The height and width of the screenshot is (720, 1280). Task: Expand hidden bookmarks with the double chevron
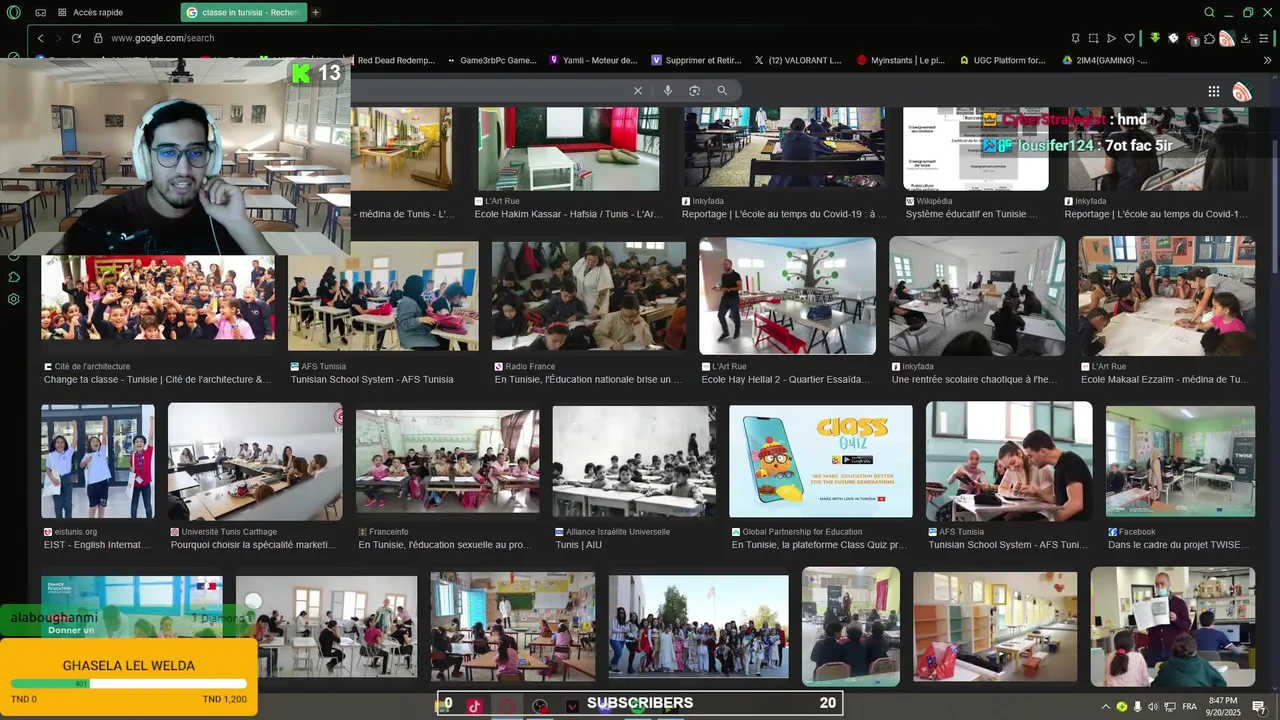1267,60
